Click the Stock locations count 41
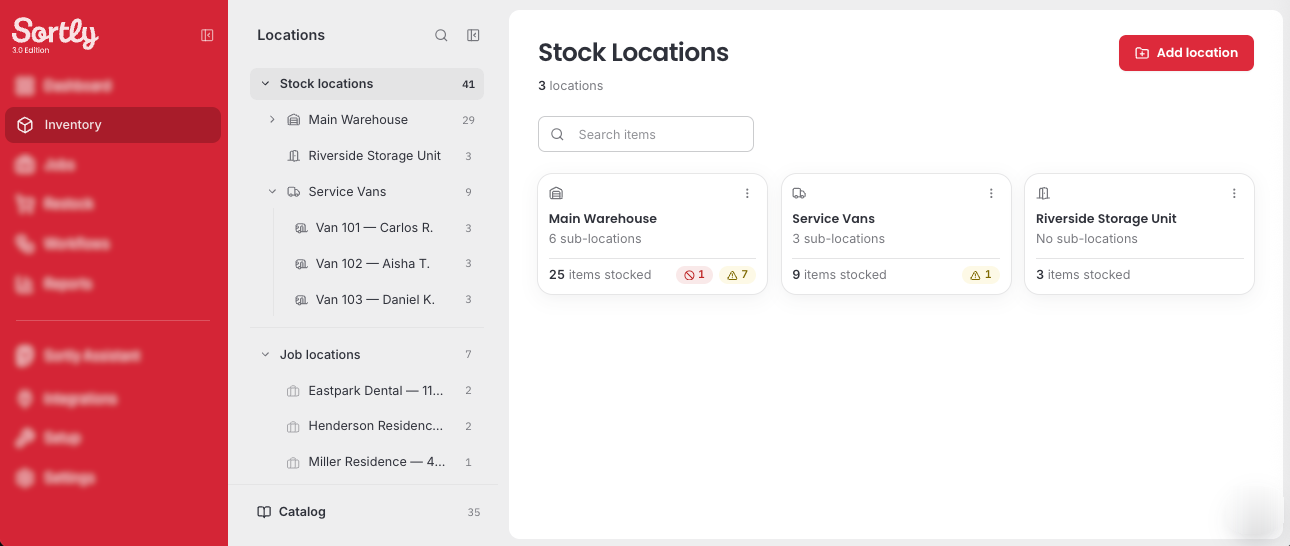 click(x=468, y=85)
